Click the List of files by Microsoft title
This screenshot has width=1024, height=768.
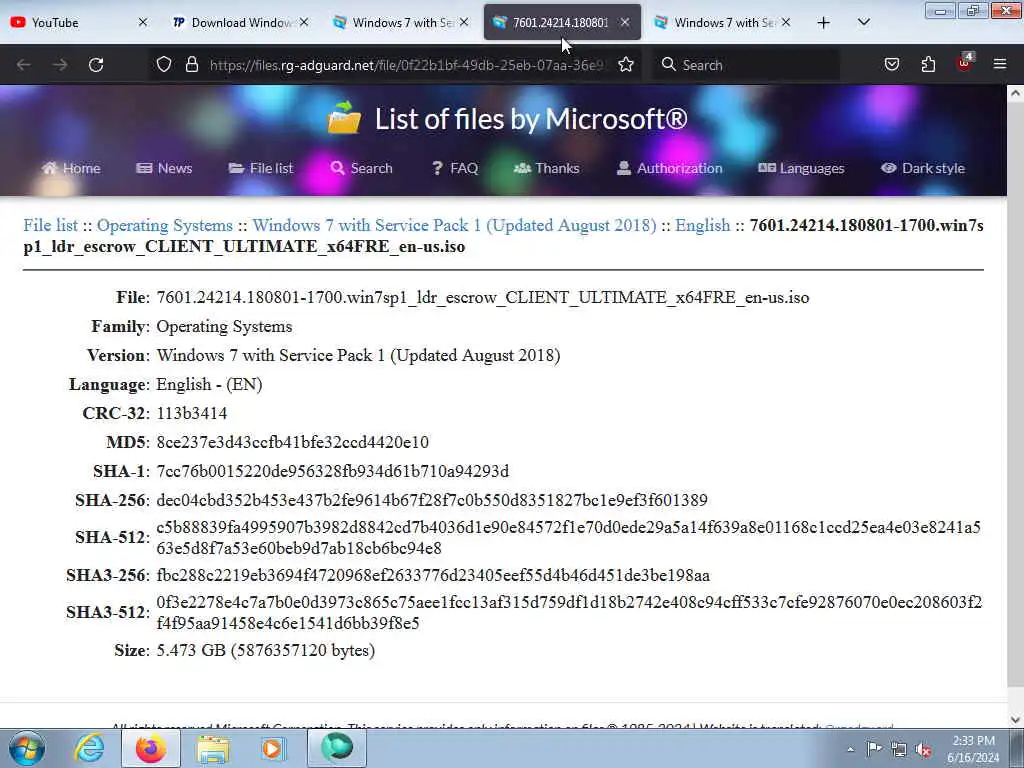tap(531, 119)
